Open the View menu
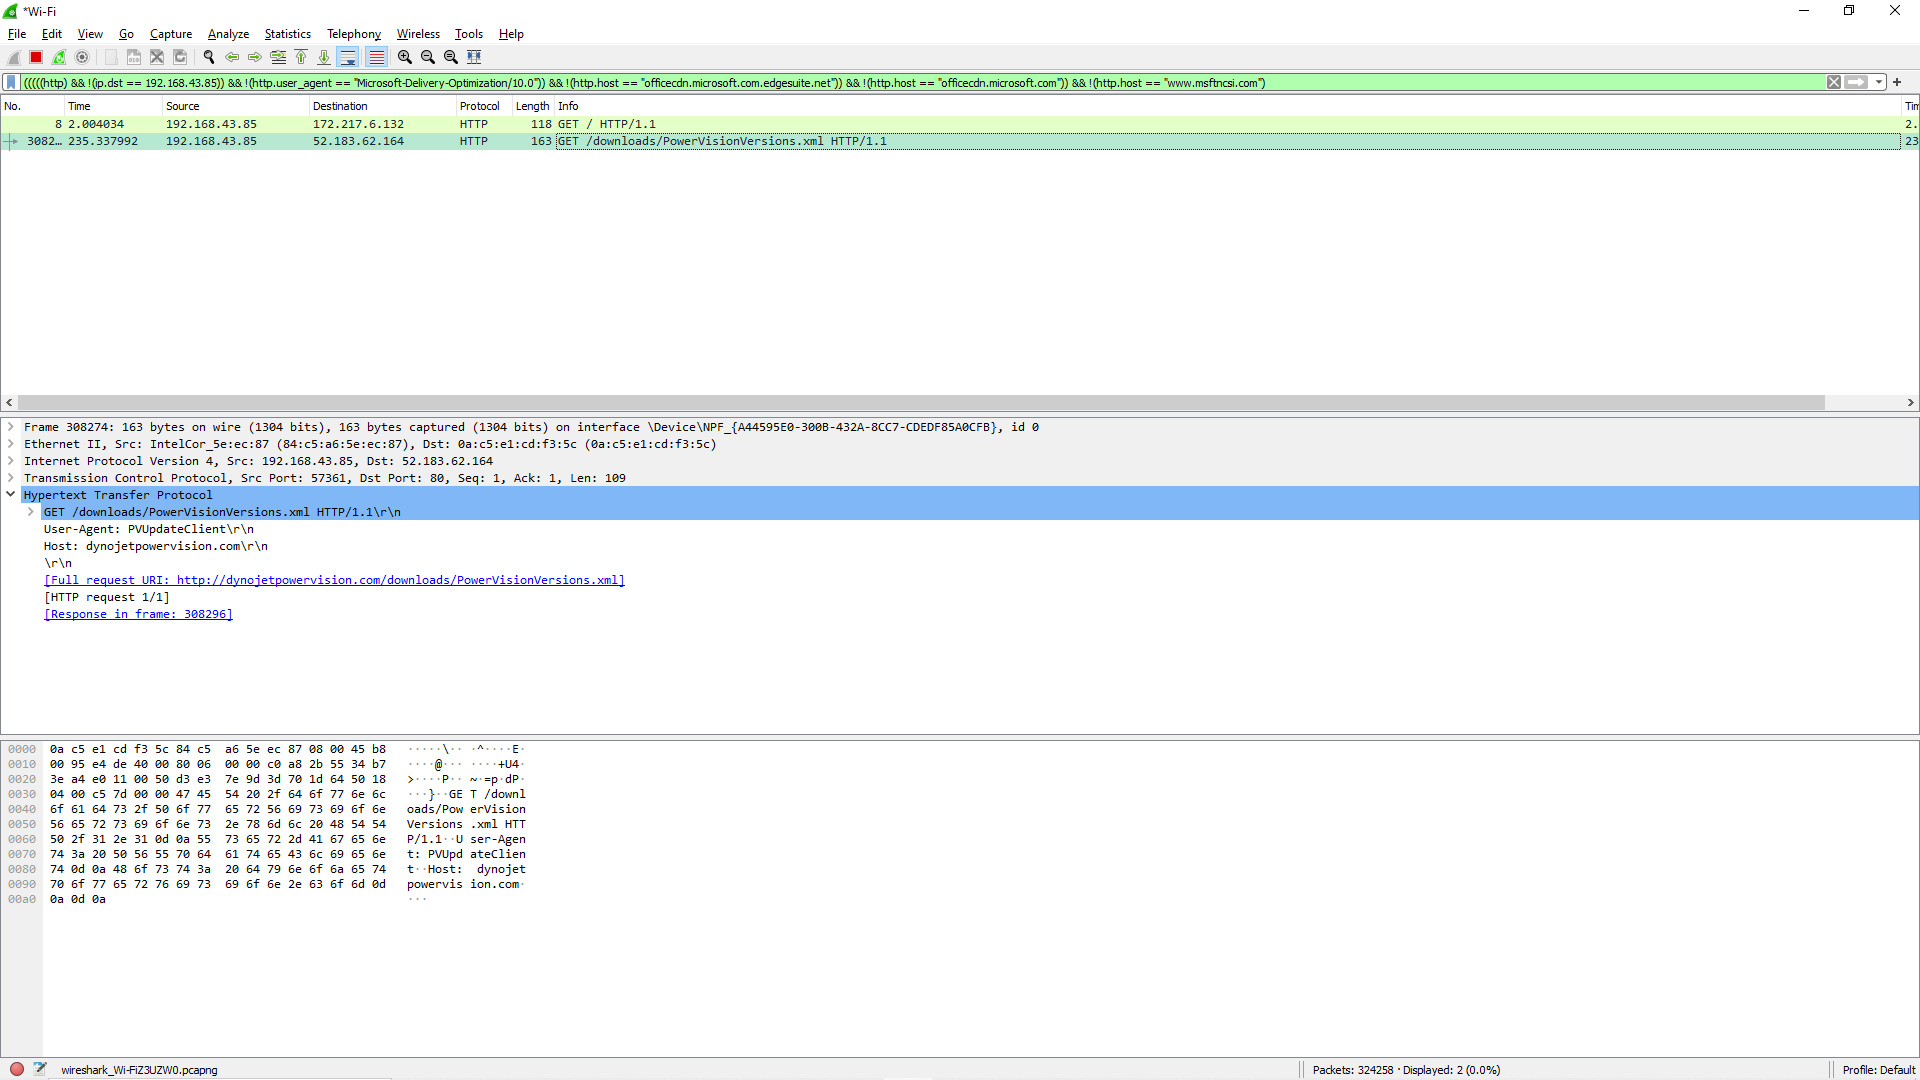Viewport: 1920px width, 1080px height. pyautogui.click(x=90, y=33)
